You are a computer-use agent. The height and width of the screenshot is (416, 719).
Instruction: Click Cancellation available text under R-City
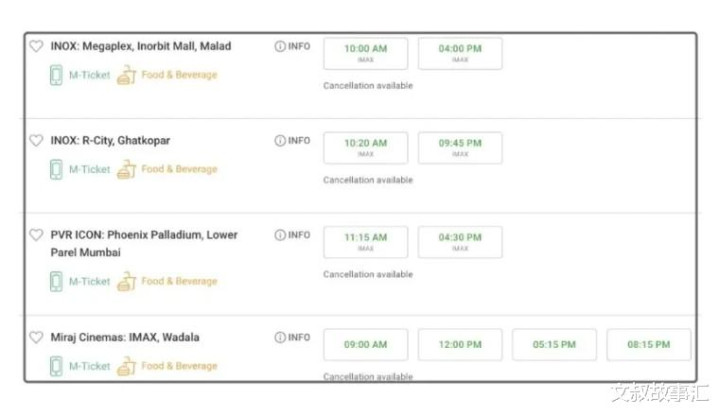368,180
